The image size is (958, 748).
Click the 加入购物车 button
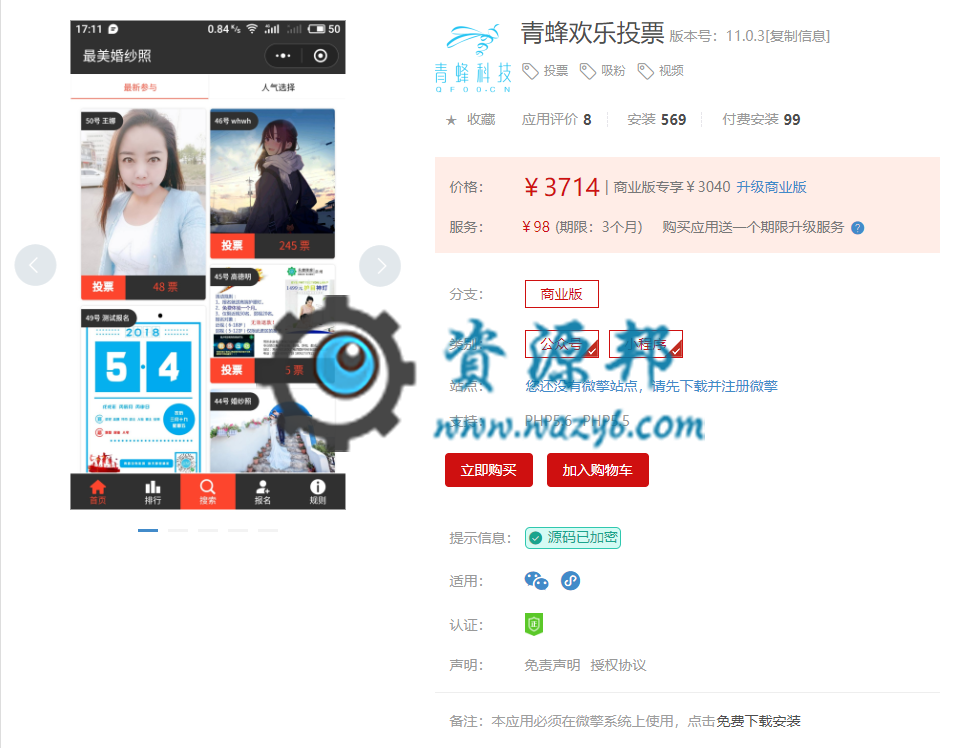(x=598, y=470)
